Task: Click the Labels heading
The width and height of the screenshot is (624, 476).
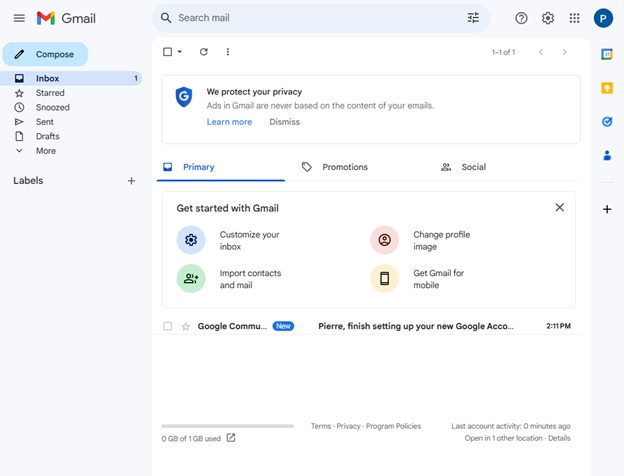Action: (x=28, y=180)
